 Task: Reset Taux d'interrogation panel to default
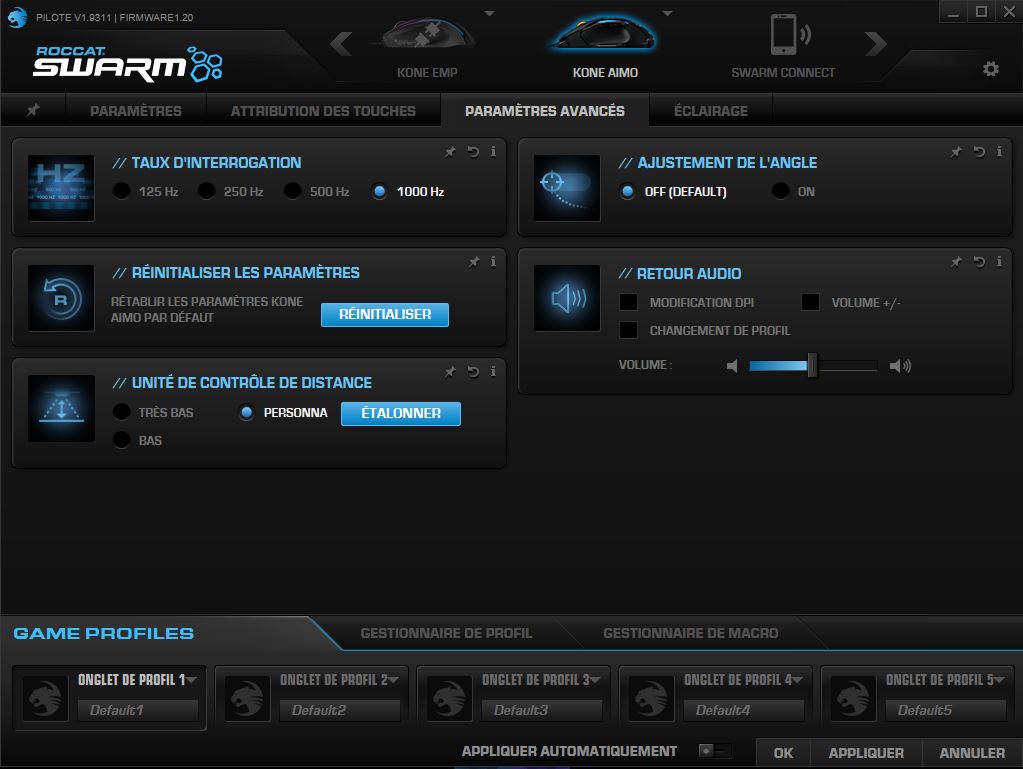(473, 152)
